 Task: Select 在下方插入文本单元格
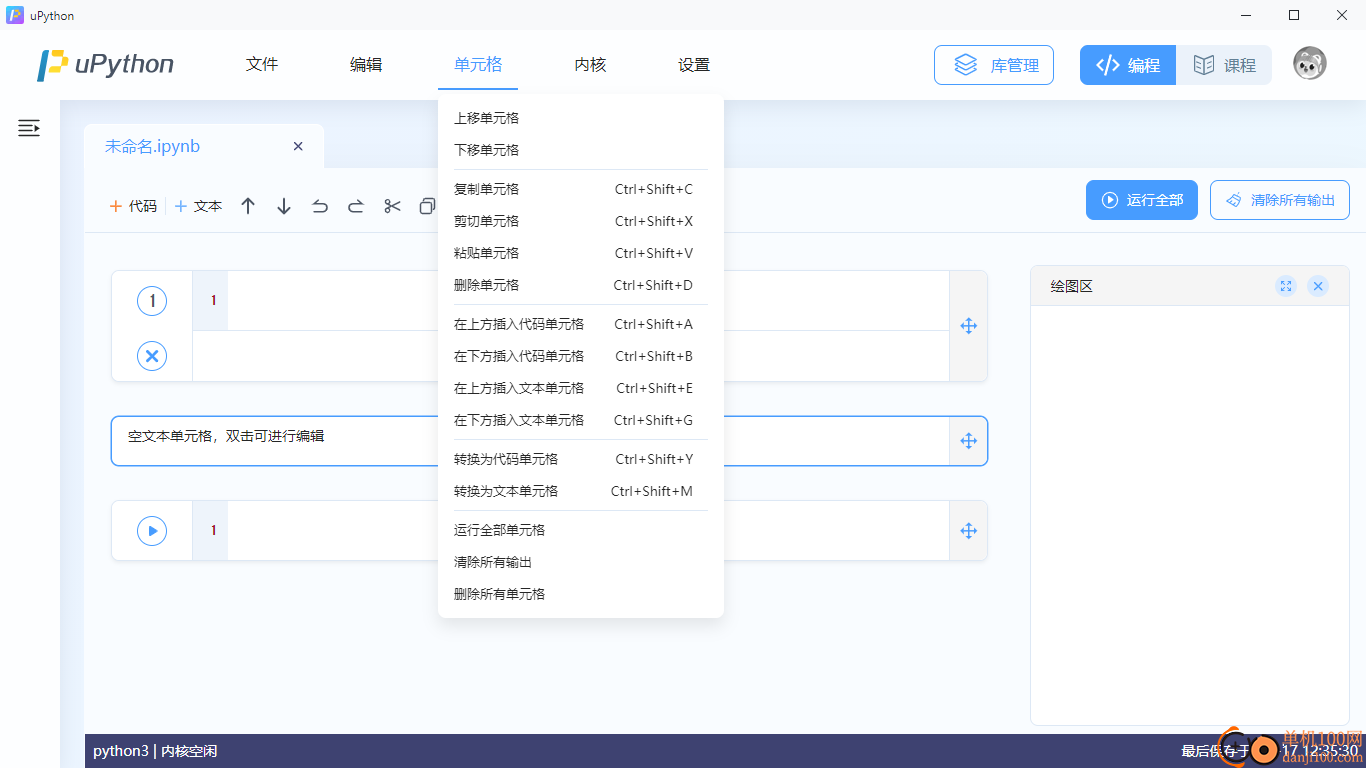click(580, 420)
